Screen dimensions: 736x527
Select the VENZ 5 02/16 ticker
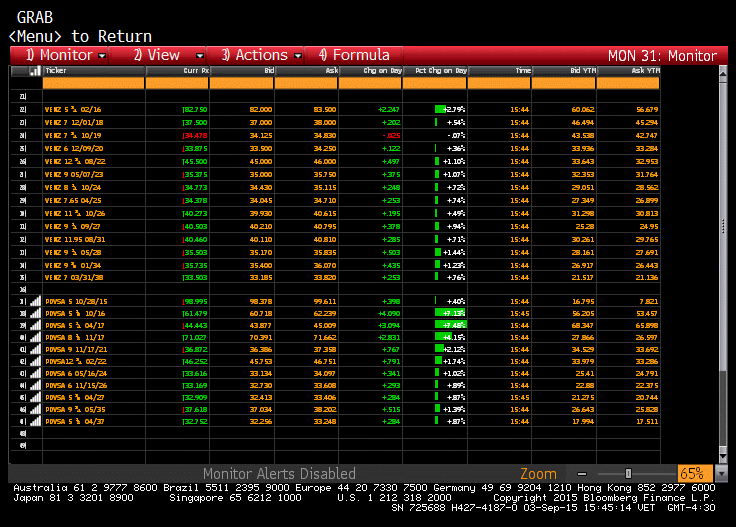tap(73, 109)
